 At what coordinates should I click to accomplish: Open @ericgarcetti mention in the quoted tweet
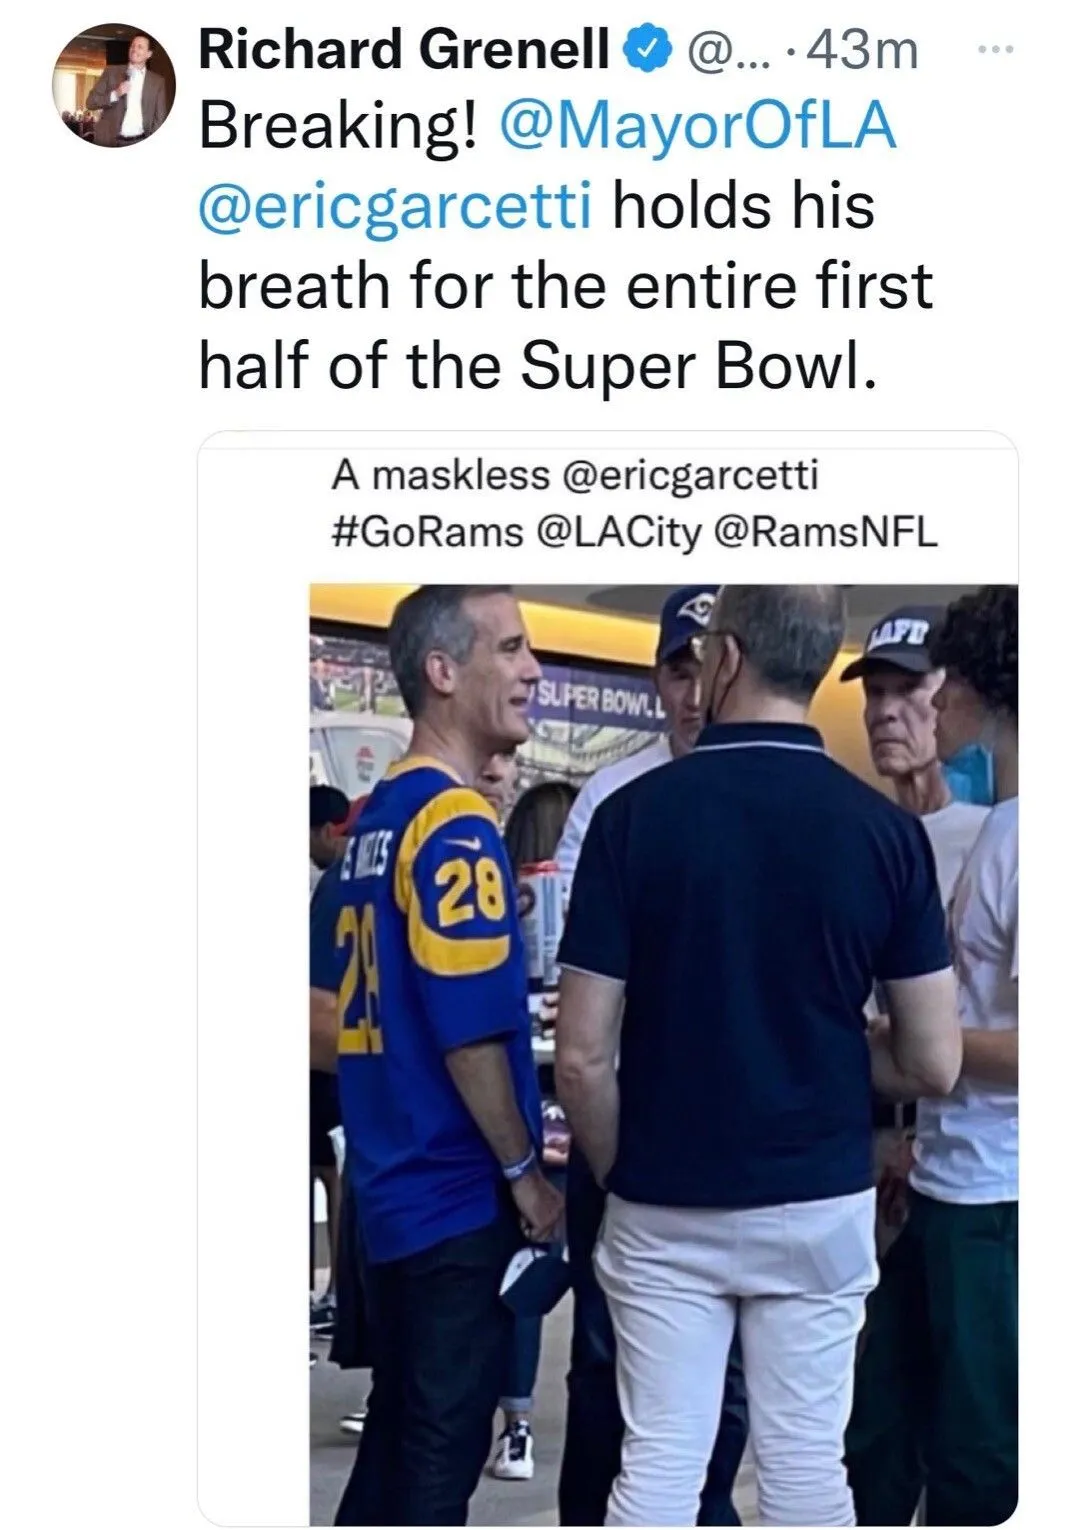(691, 476)
